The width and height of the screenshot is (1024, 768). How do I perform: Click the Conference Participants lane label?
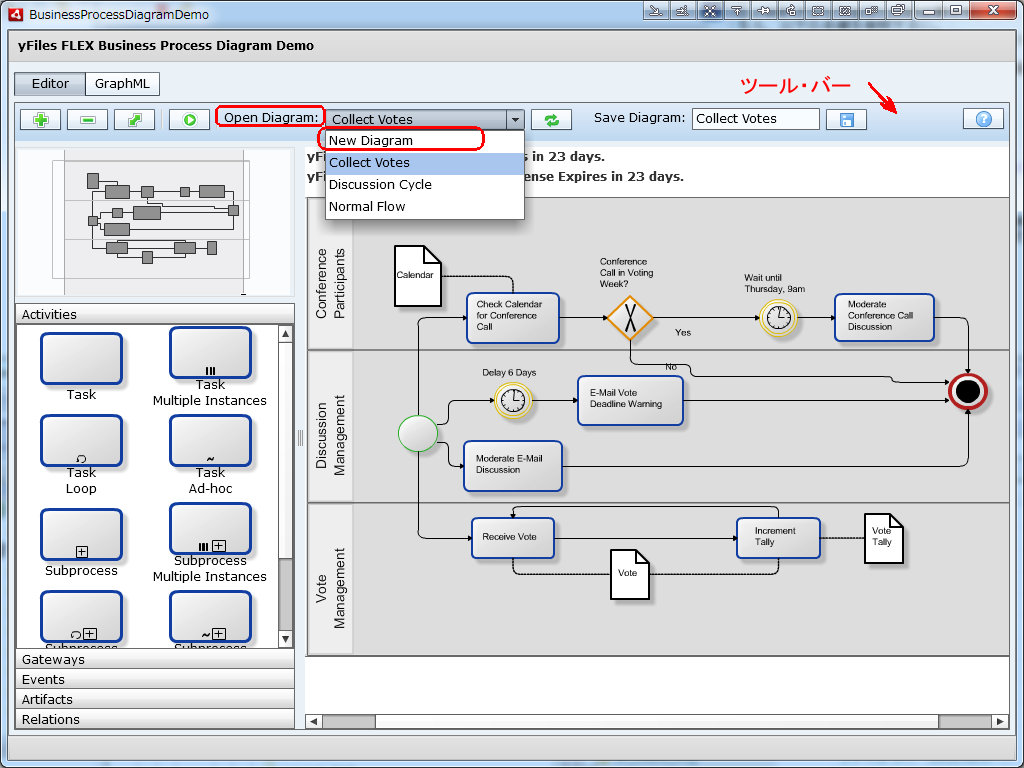click(x=330, y=283)
